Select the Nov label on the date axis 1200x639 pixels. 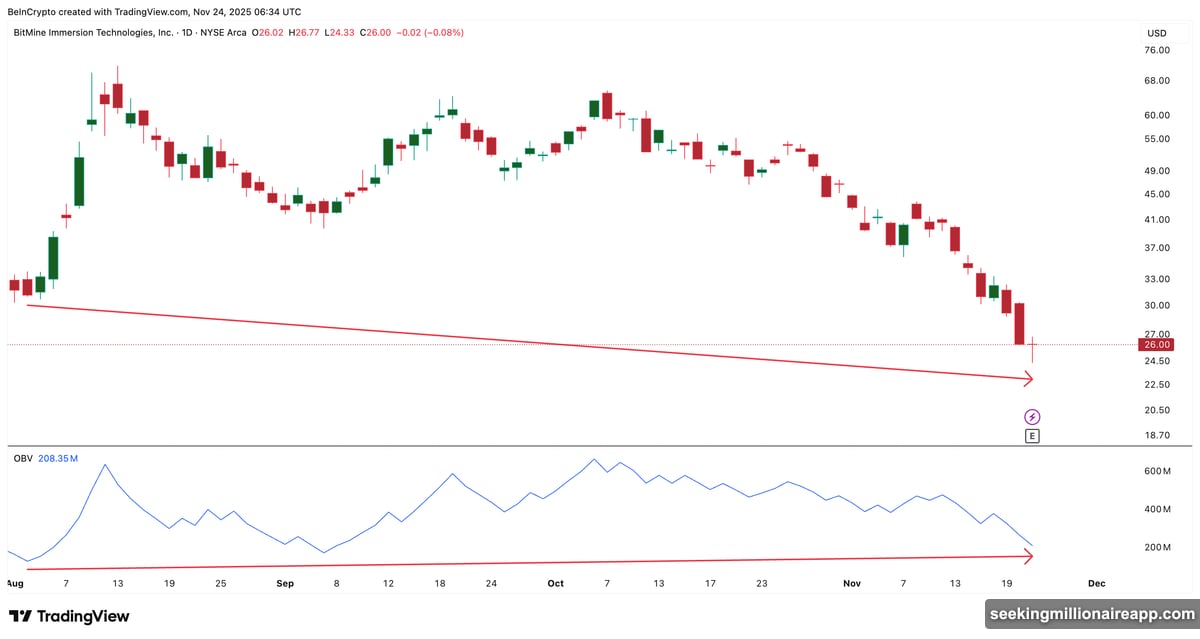[852, 582]
